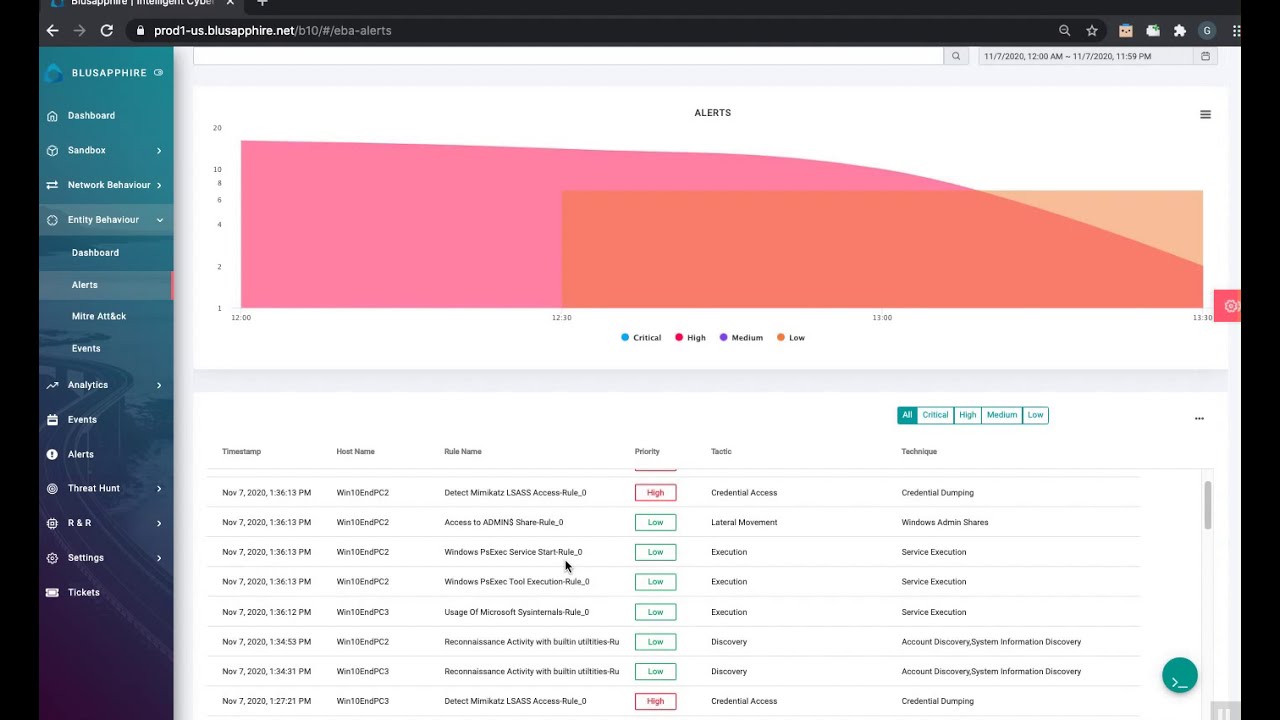Open the chart hamburger menu
The height and width of the screenshot is (720, 1280).
point(1205,115)
